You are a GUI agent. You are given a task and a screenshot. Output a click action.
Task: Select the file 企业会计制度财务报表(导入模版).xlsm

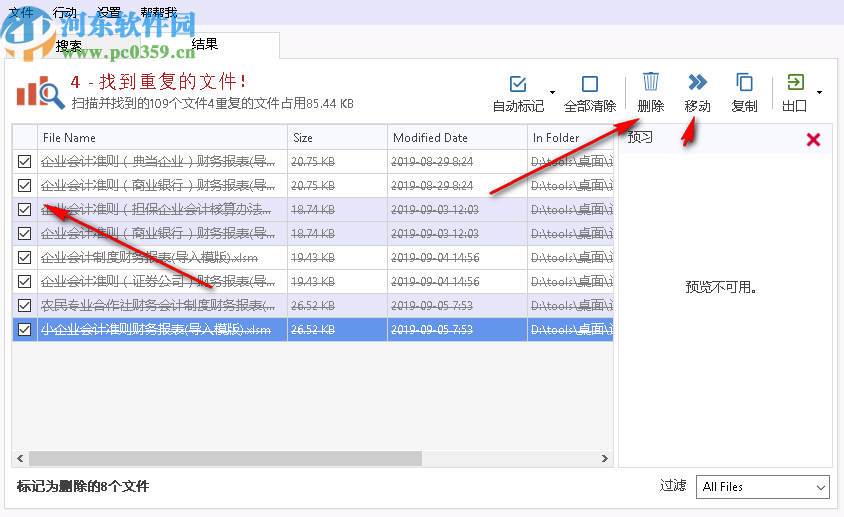click(149, 257)
